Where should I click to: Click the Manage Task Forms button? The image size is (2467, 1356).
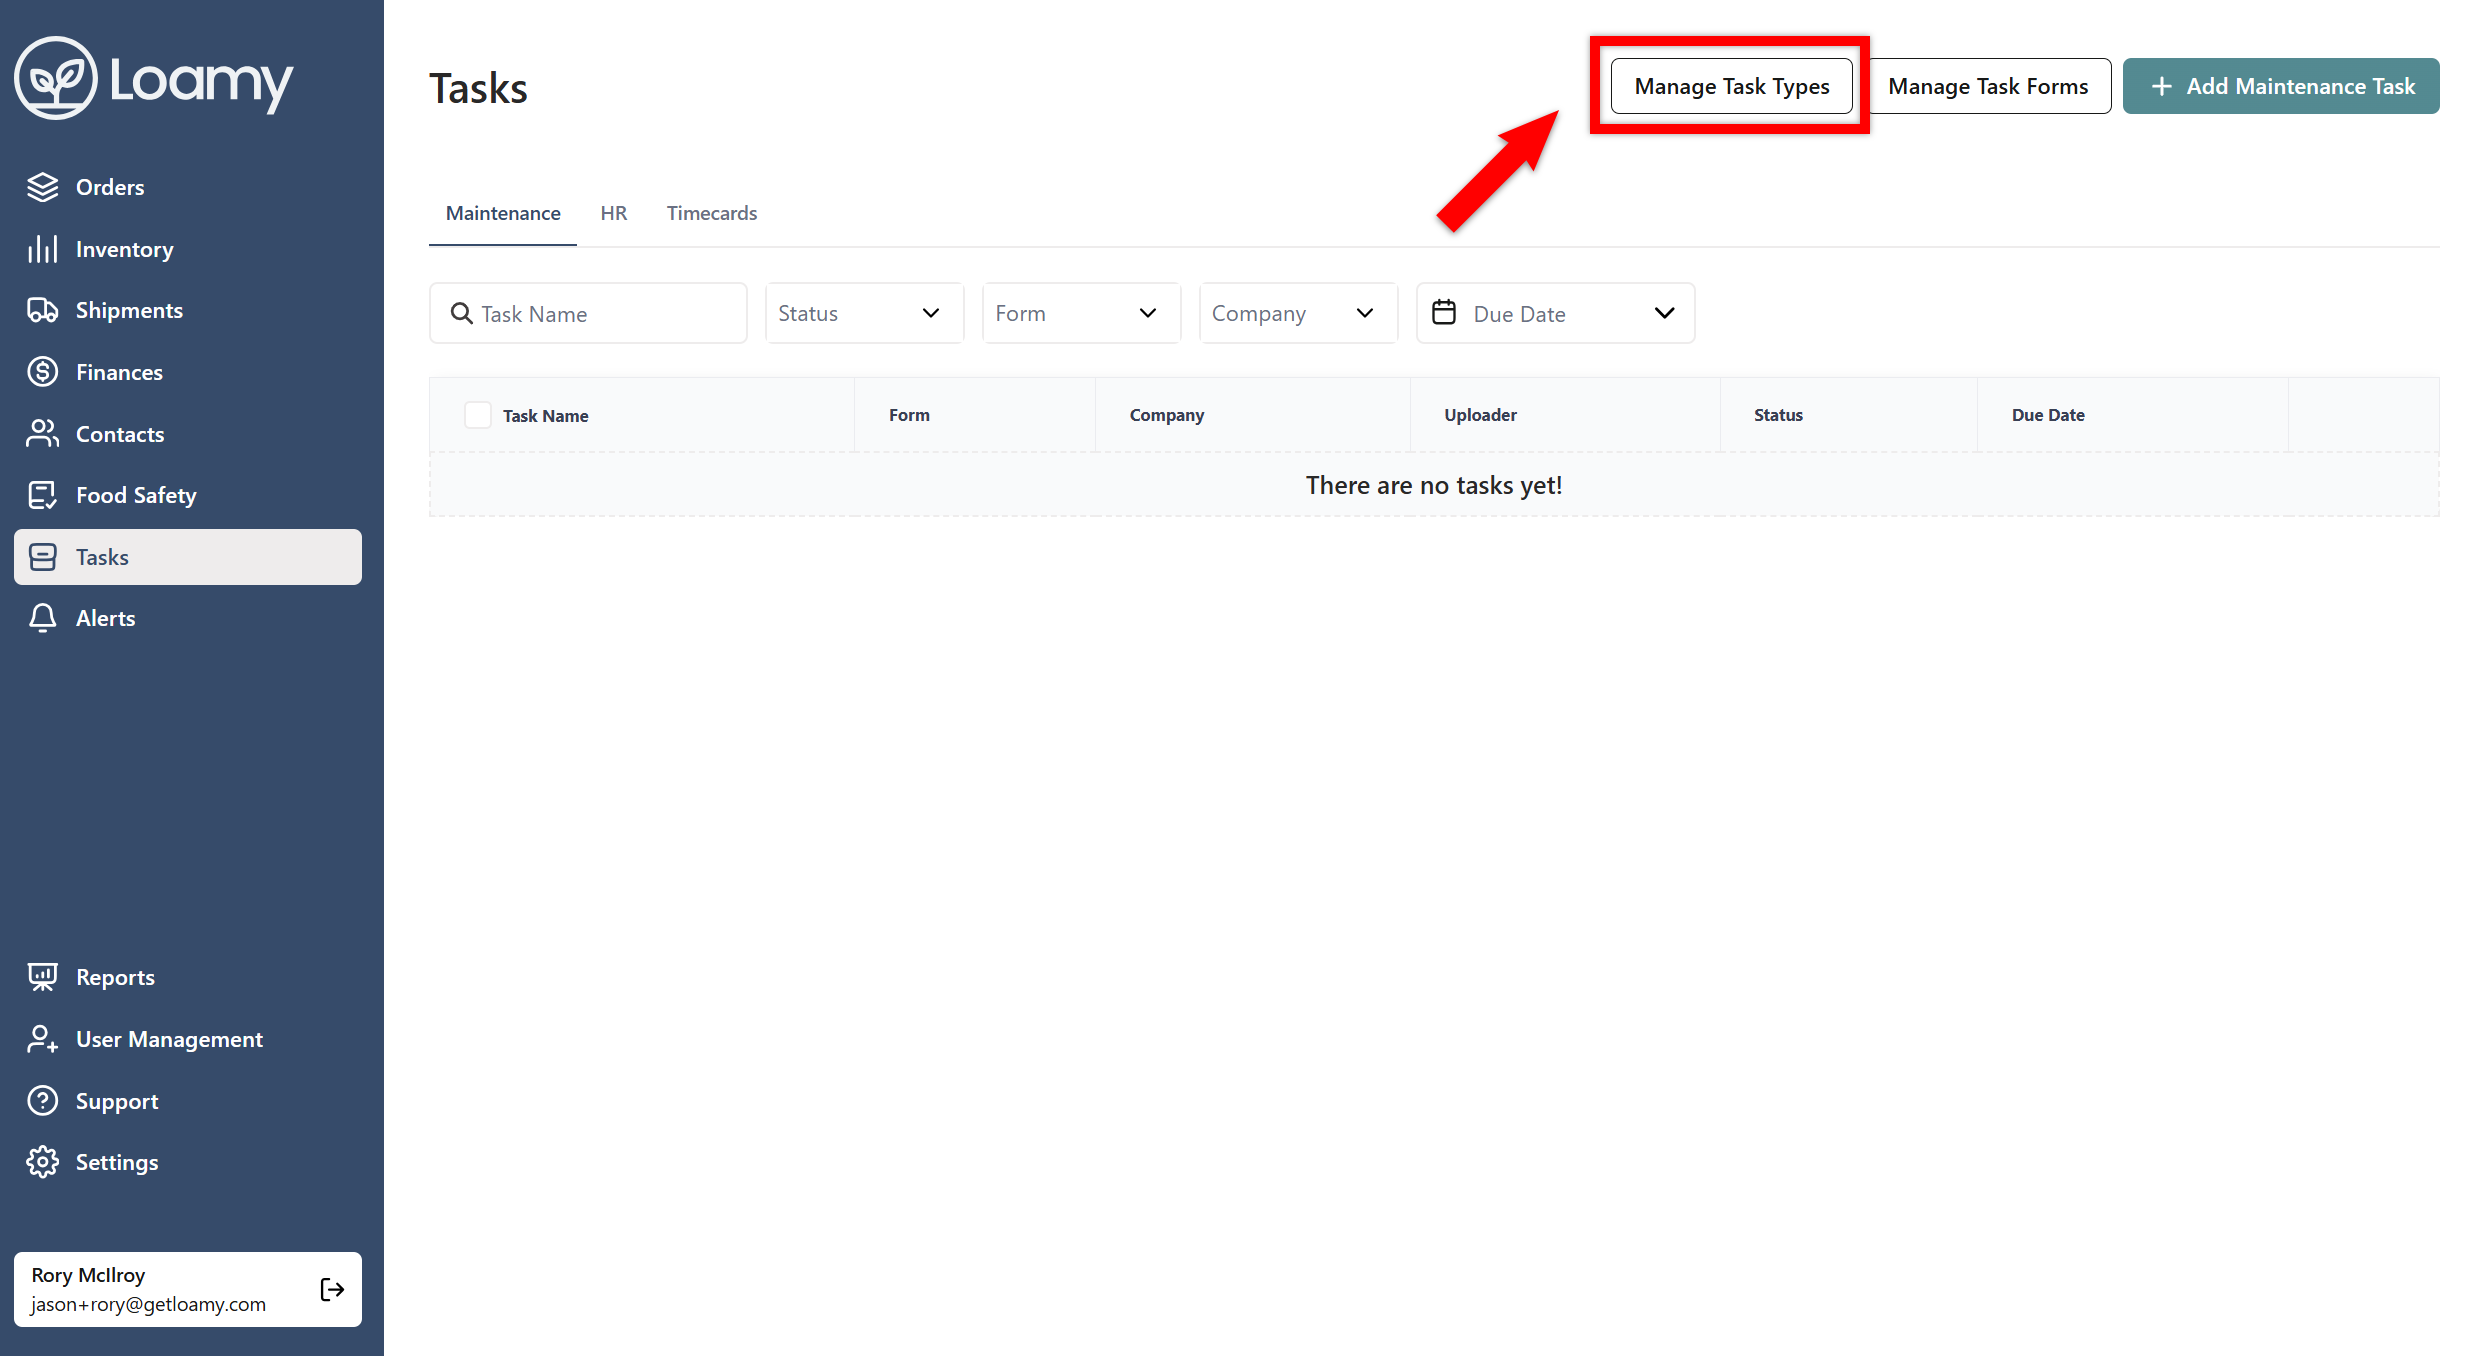pyautogui.click(x=1988, y=86)
